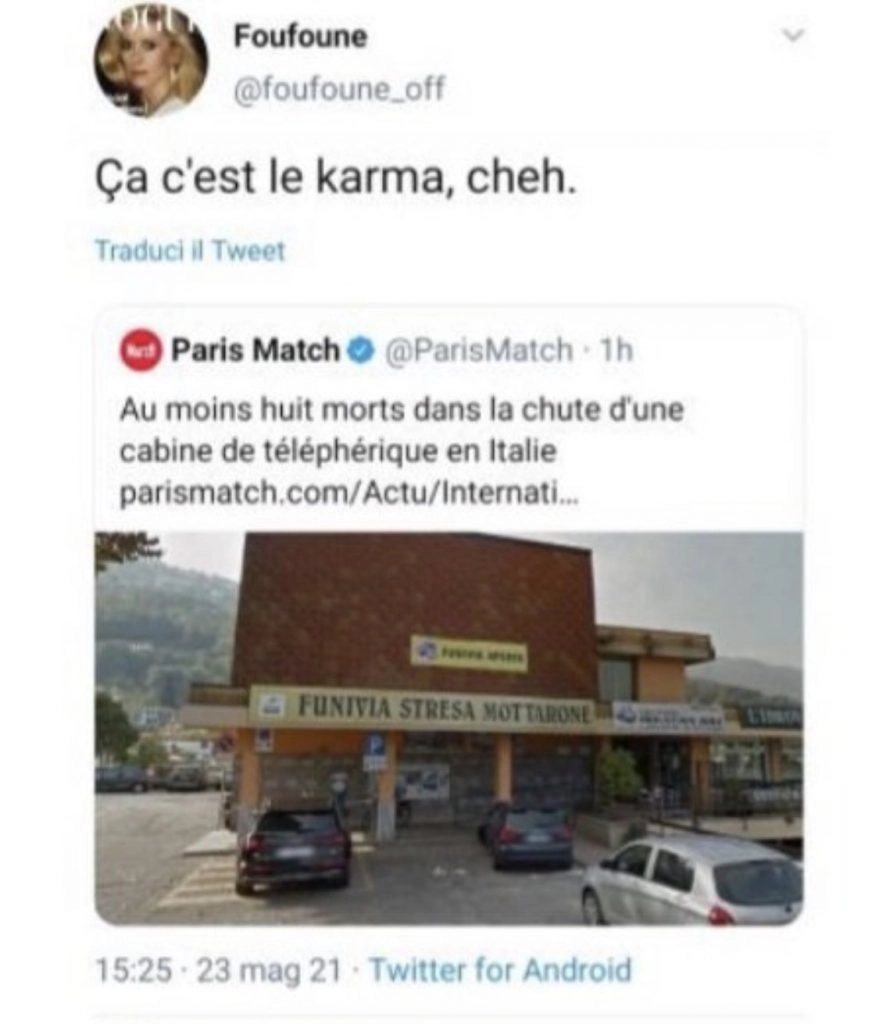
Task: Click the Paris Match red logo avatar
Action: click(140, 351)
